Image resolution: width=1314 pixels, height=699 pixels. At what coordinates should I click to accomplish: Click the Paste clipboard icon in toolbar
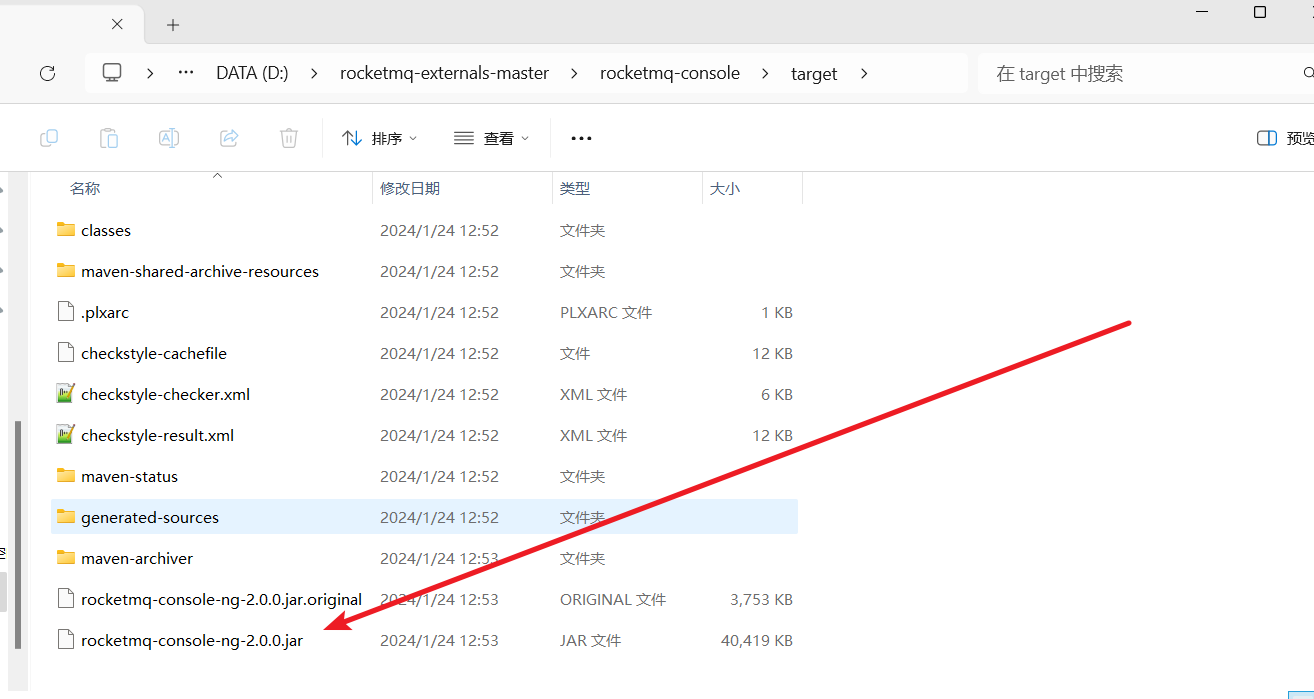click(109, 138)
